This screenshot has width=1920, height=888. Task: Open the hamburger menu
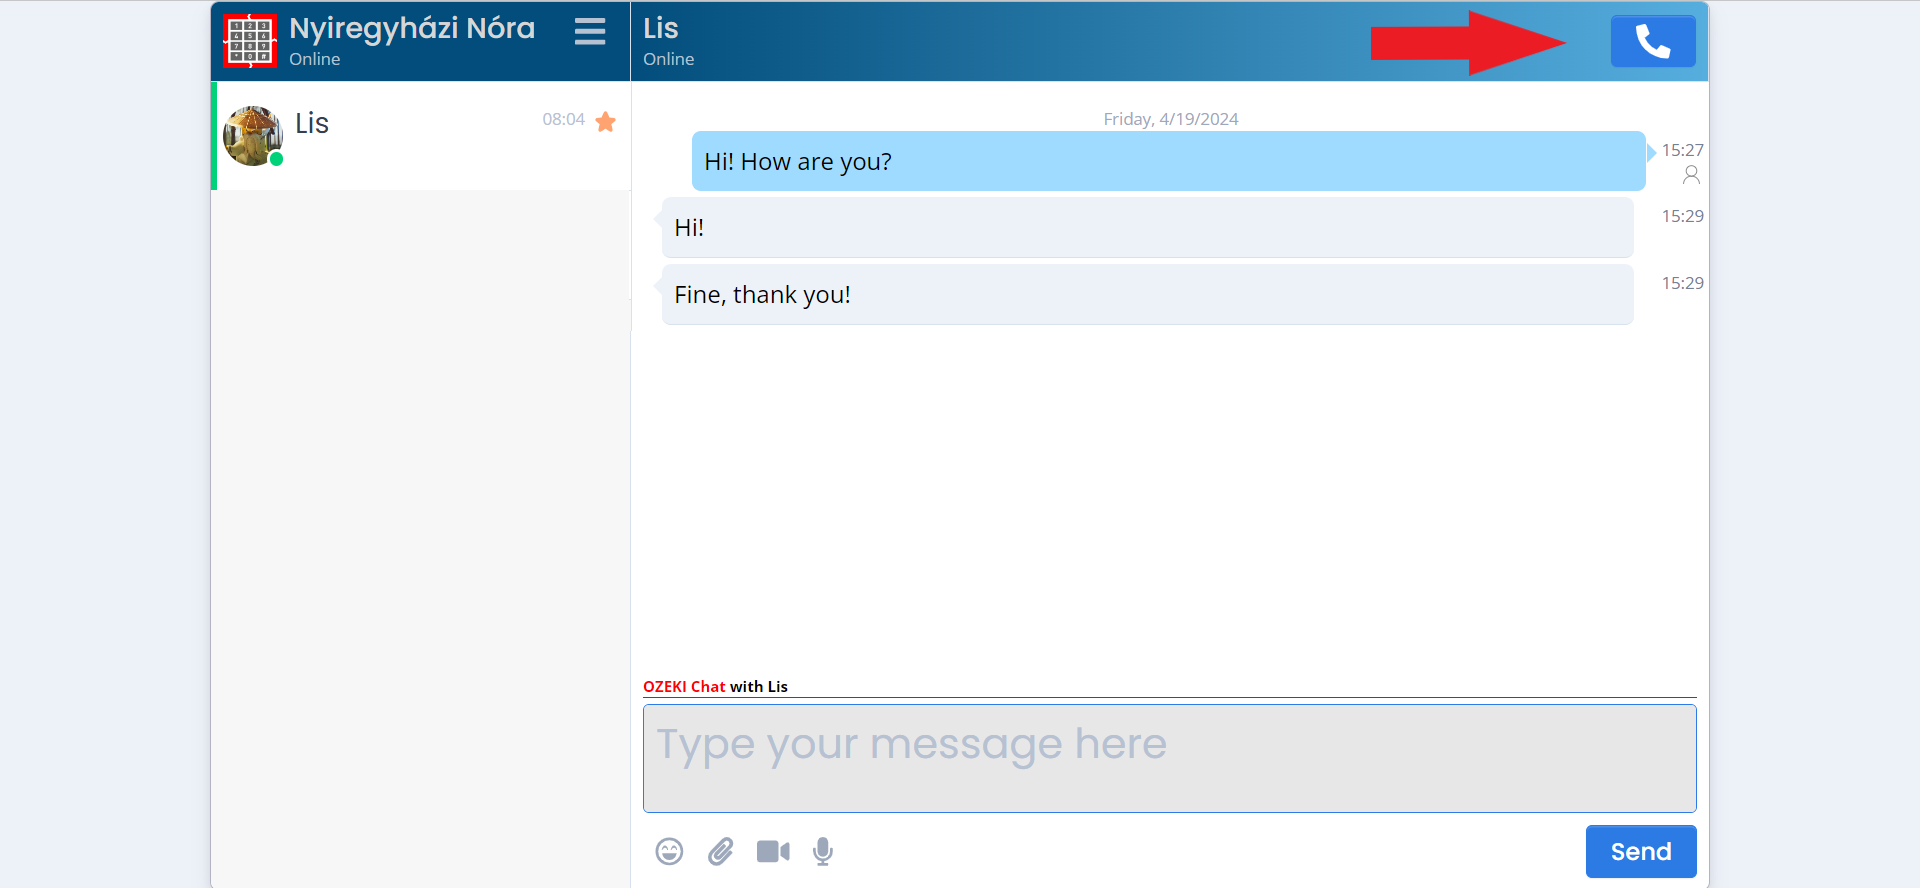[x=590, y=32]
